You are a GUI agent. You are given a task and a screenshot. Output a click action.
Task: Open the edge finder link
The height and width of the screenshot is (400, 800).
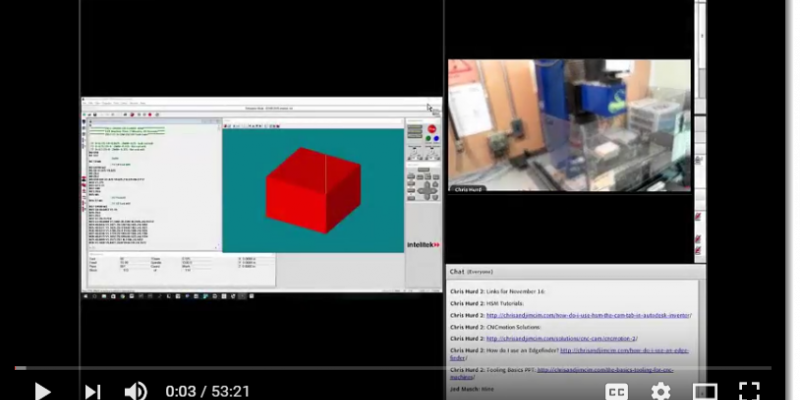point(625,351)
